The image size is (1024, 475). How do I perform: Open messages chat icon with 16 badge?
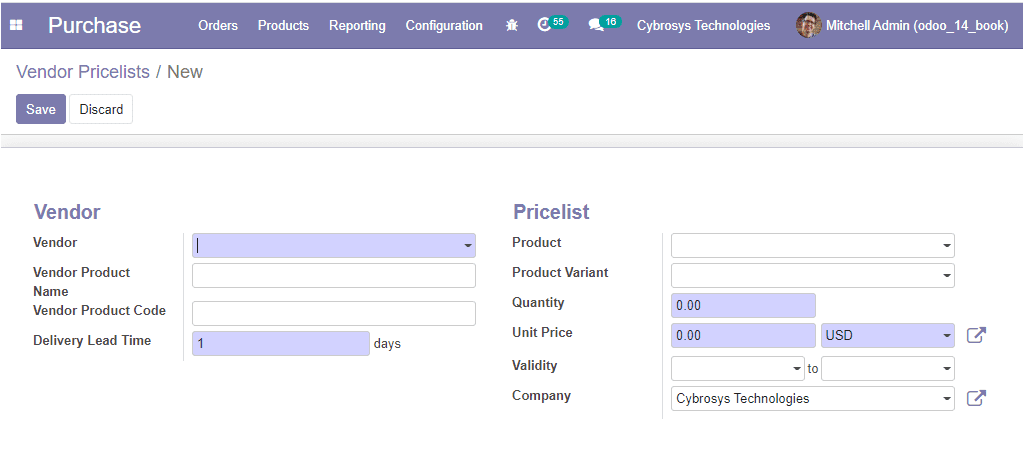pyautogui.click(x=597, y=25)
